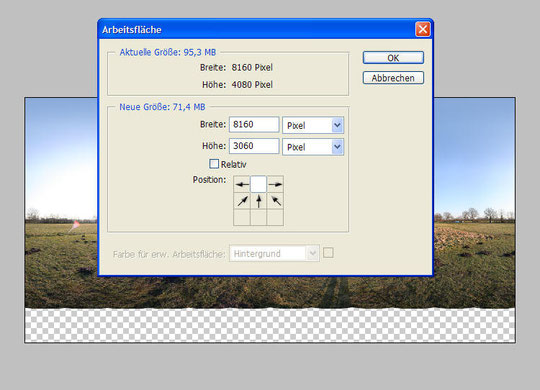The width and height of the screenshot is (540, 390).
Task: Click the Höhe input field
Action: click(x=254, y=146)
